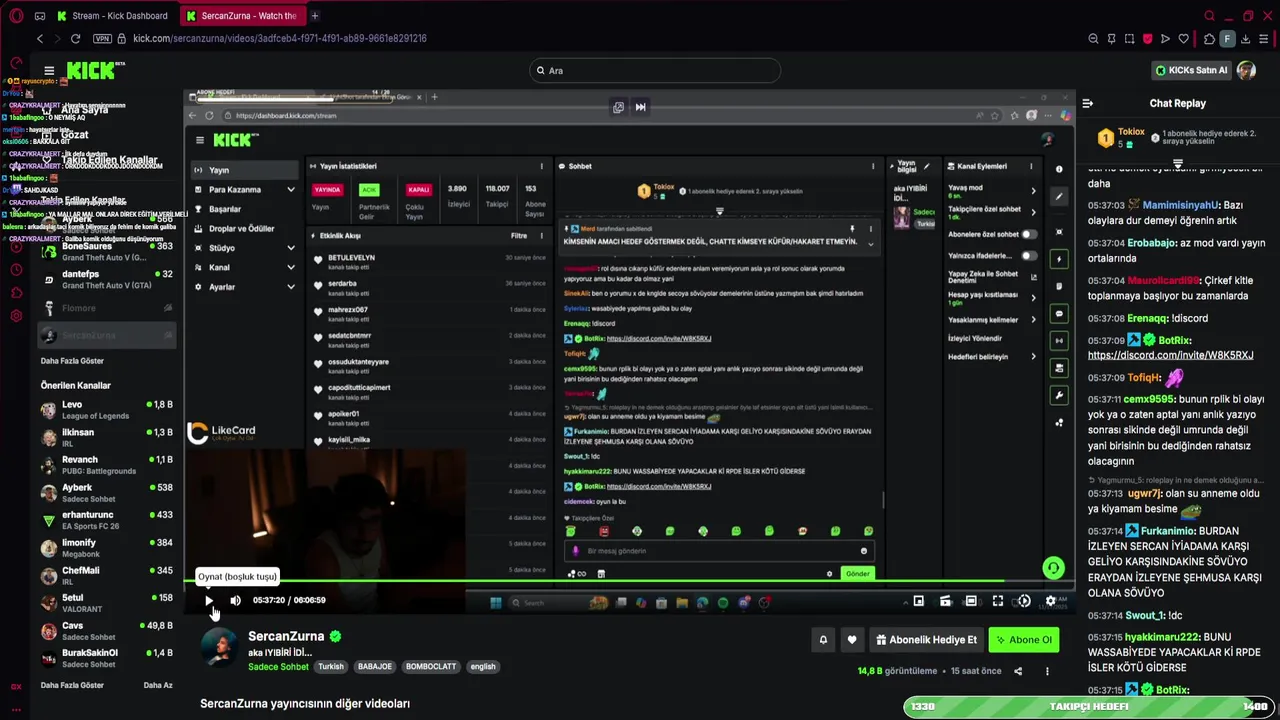The height and width of the screenshot is (720, 1280).
Task: Open more options next to share
Action: [1047, 671]
